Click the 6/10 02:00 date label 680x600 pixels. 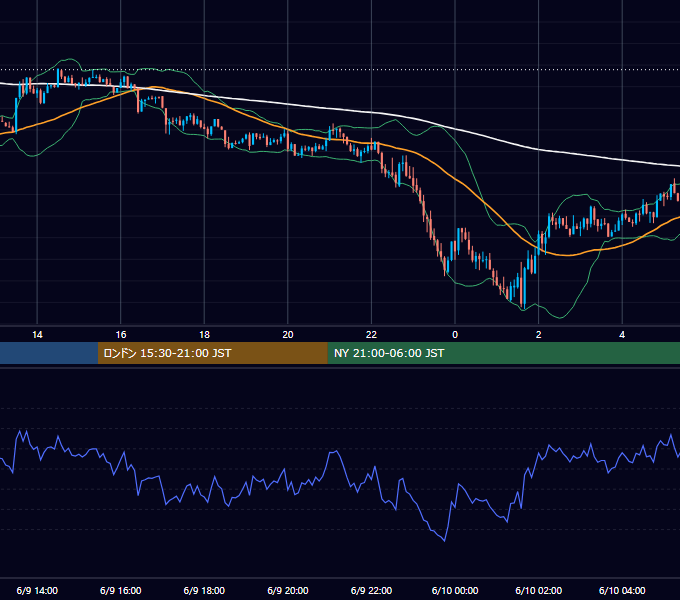click(x=539, y=590)
